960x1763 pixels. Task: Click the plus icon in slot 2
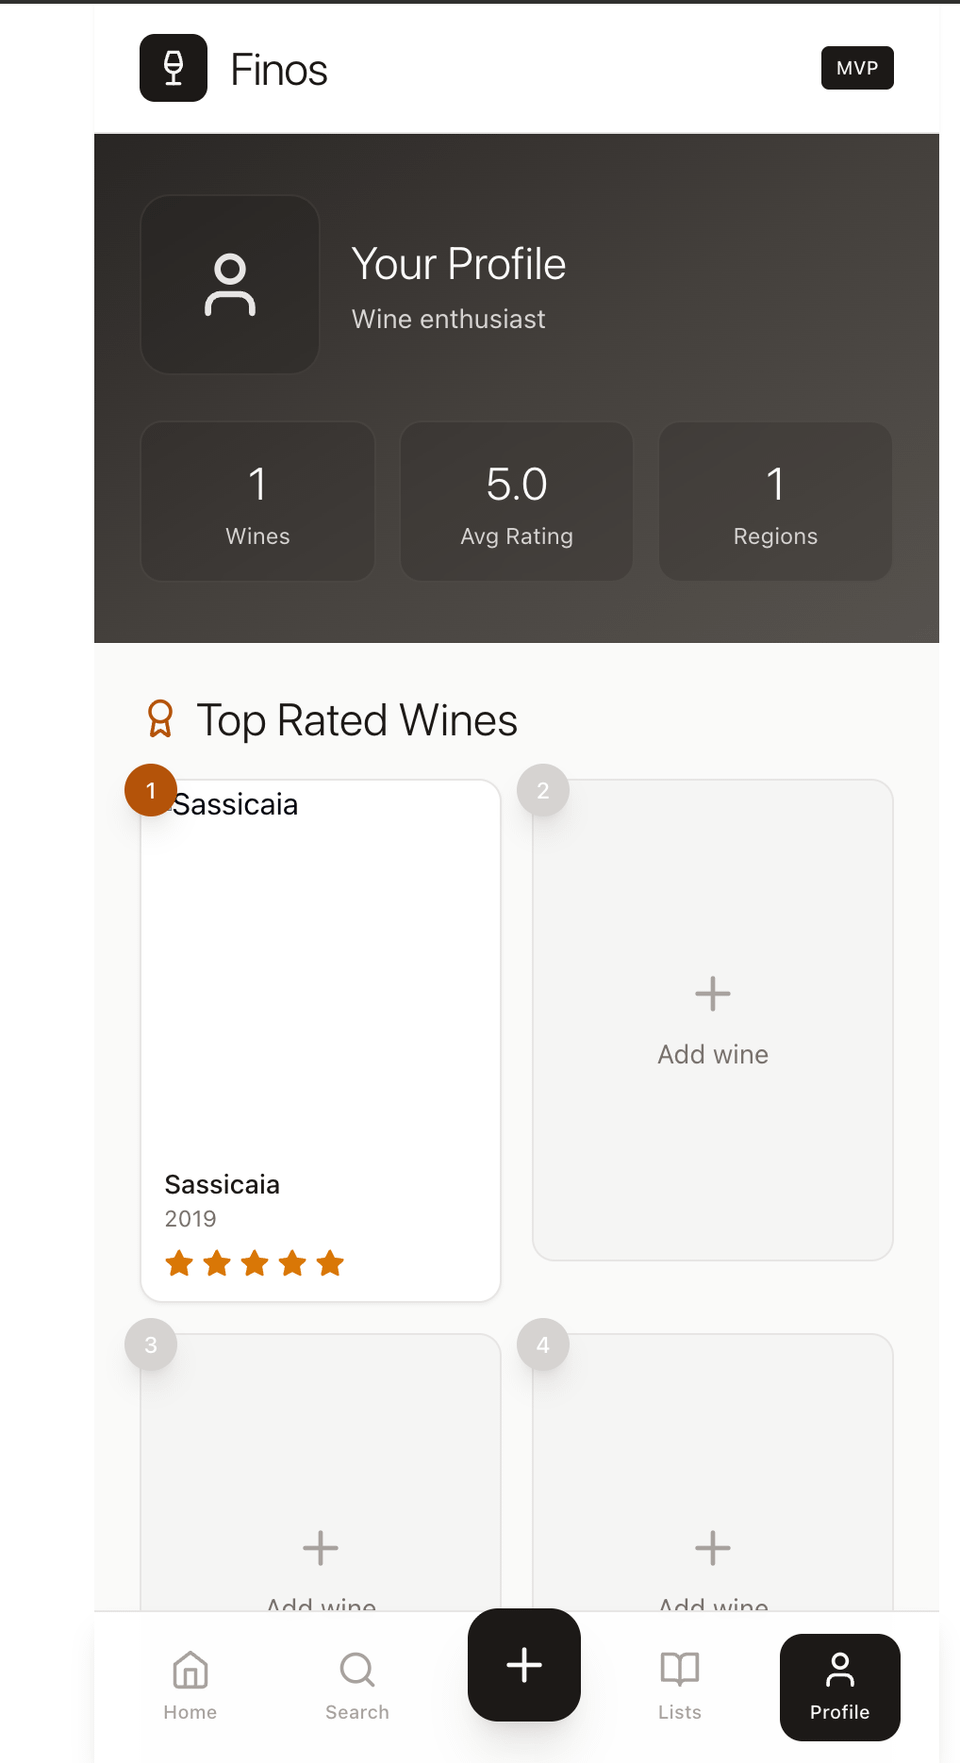pos(712,994)
